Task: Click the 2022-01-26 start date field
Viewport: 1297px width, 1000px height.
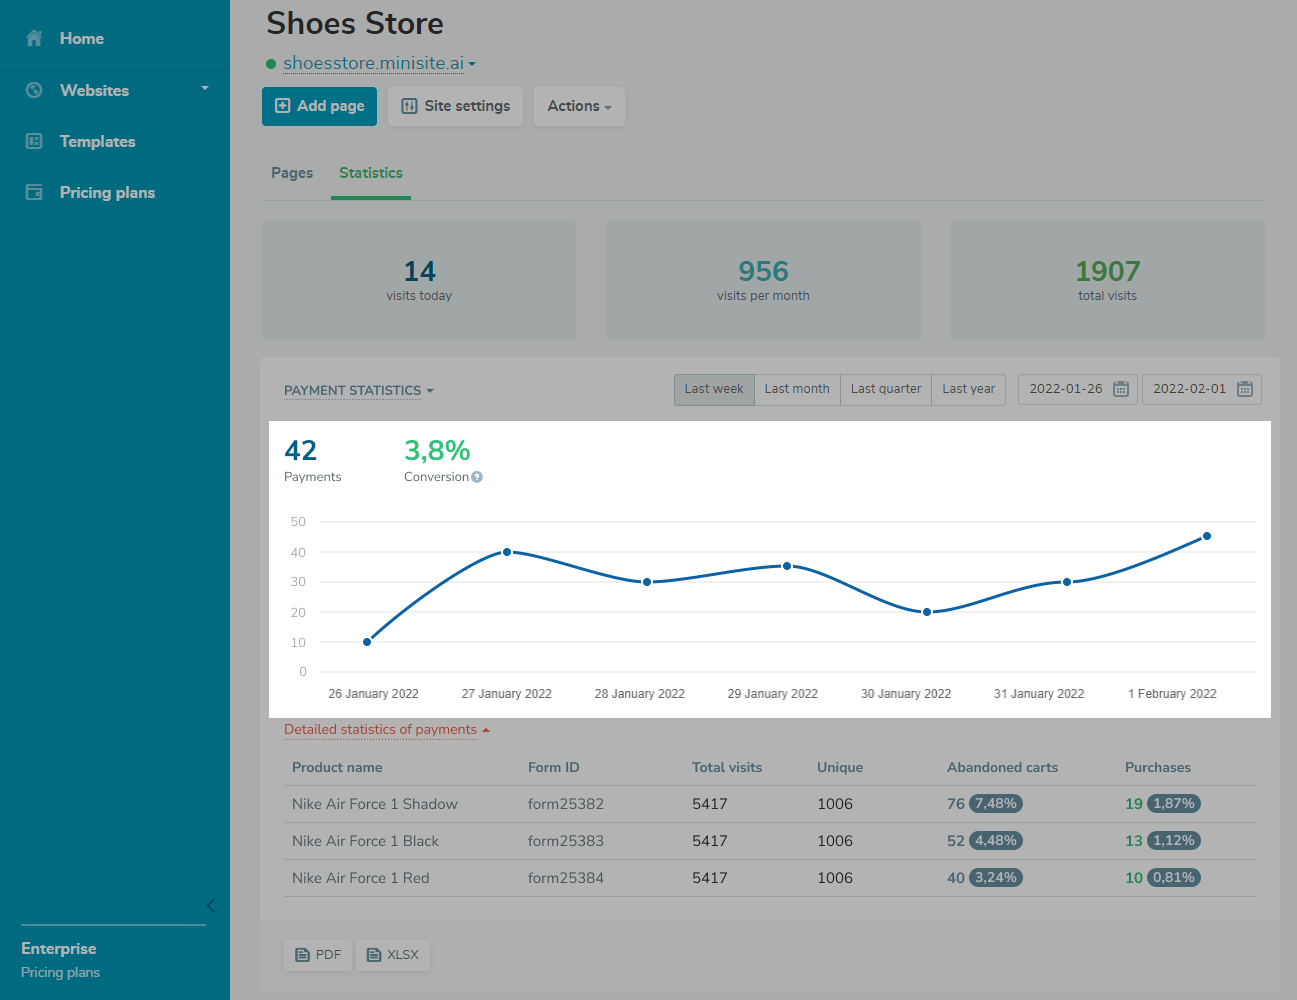Action: click(1065, 389)
